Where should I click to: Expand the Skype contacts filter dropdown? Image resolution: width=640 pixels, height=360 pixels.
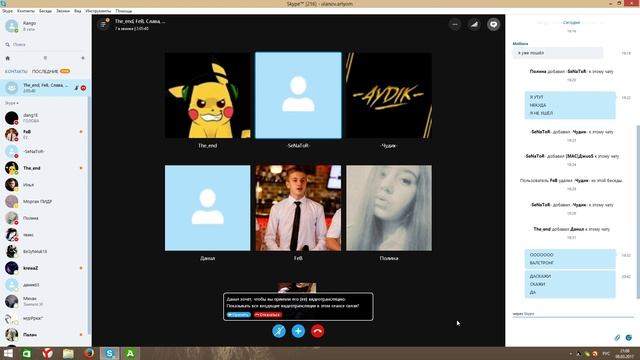(x=11, y=103)
